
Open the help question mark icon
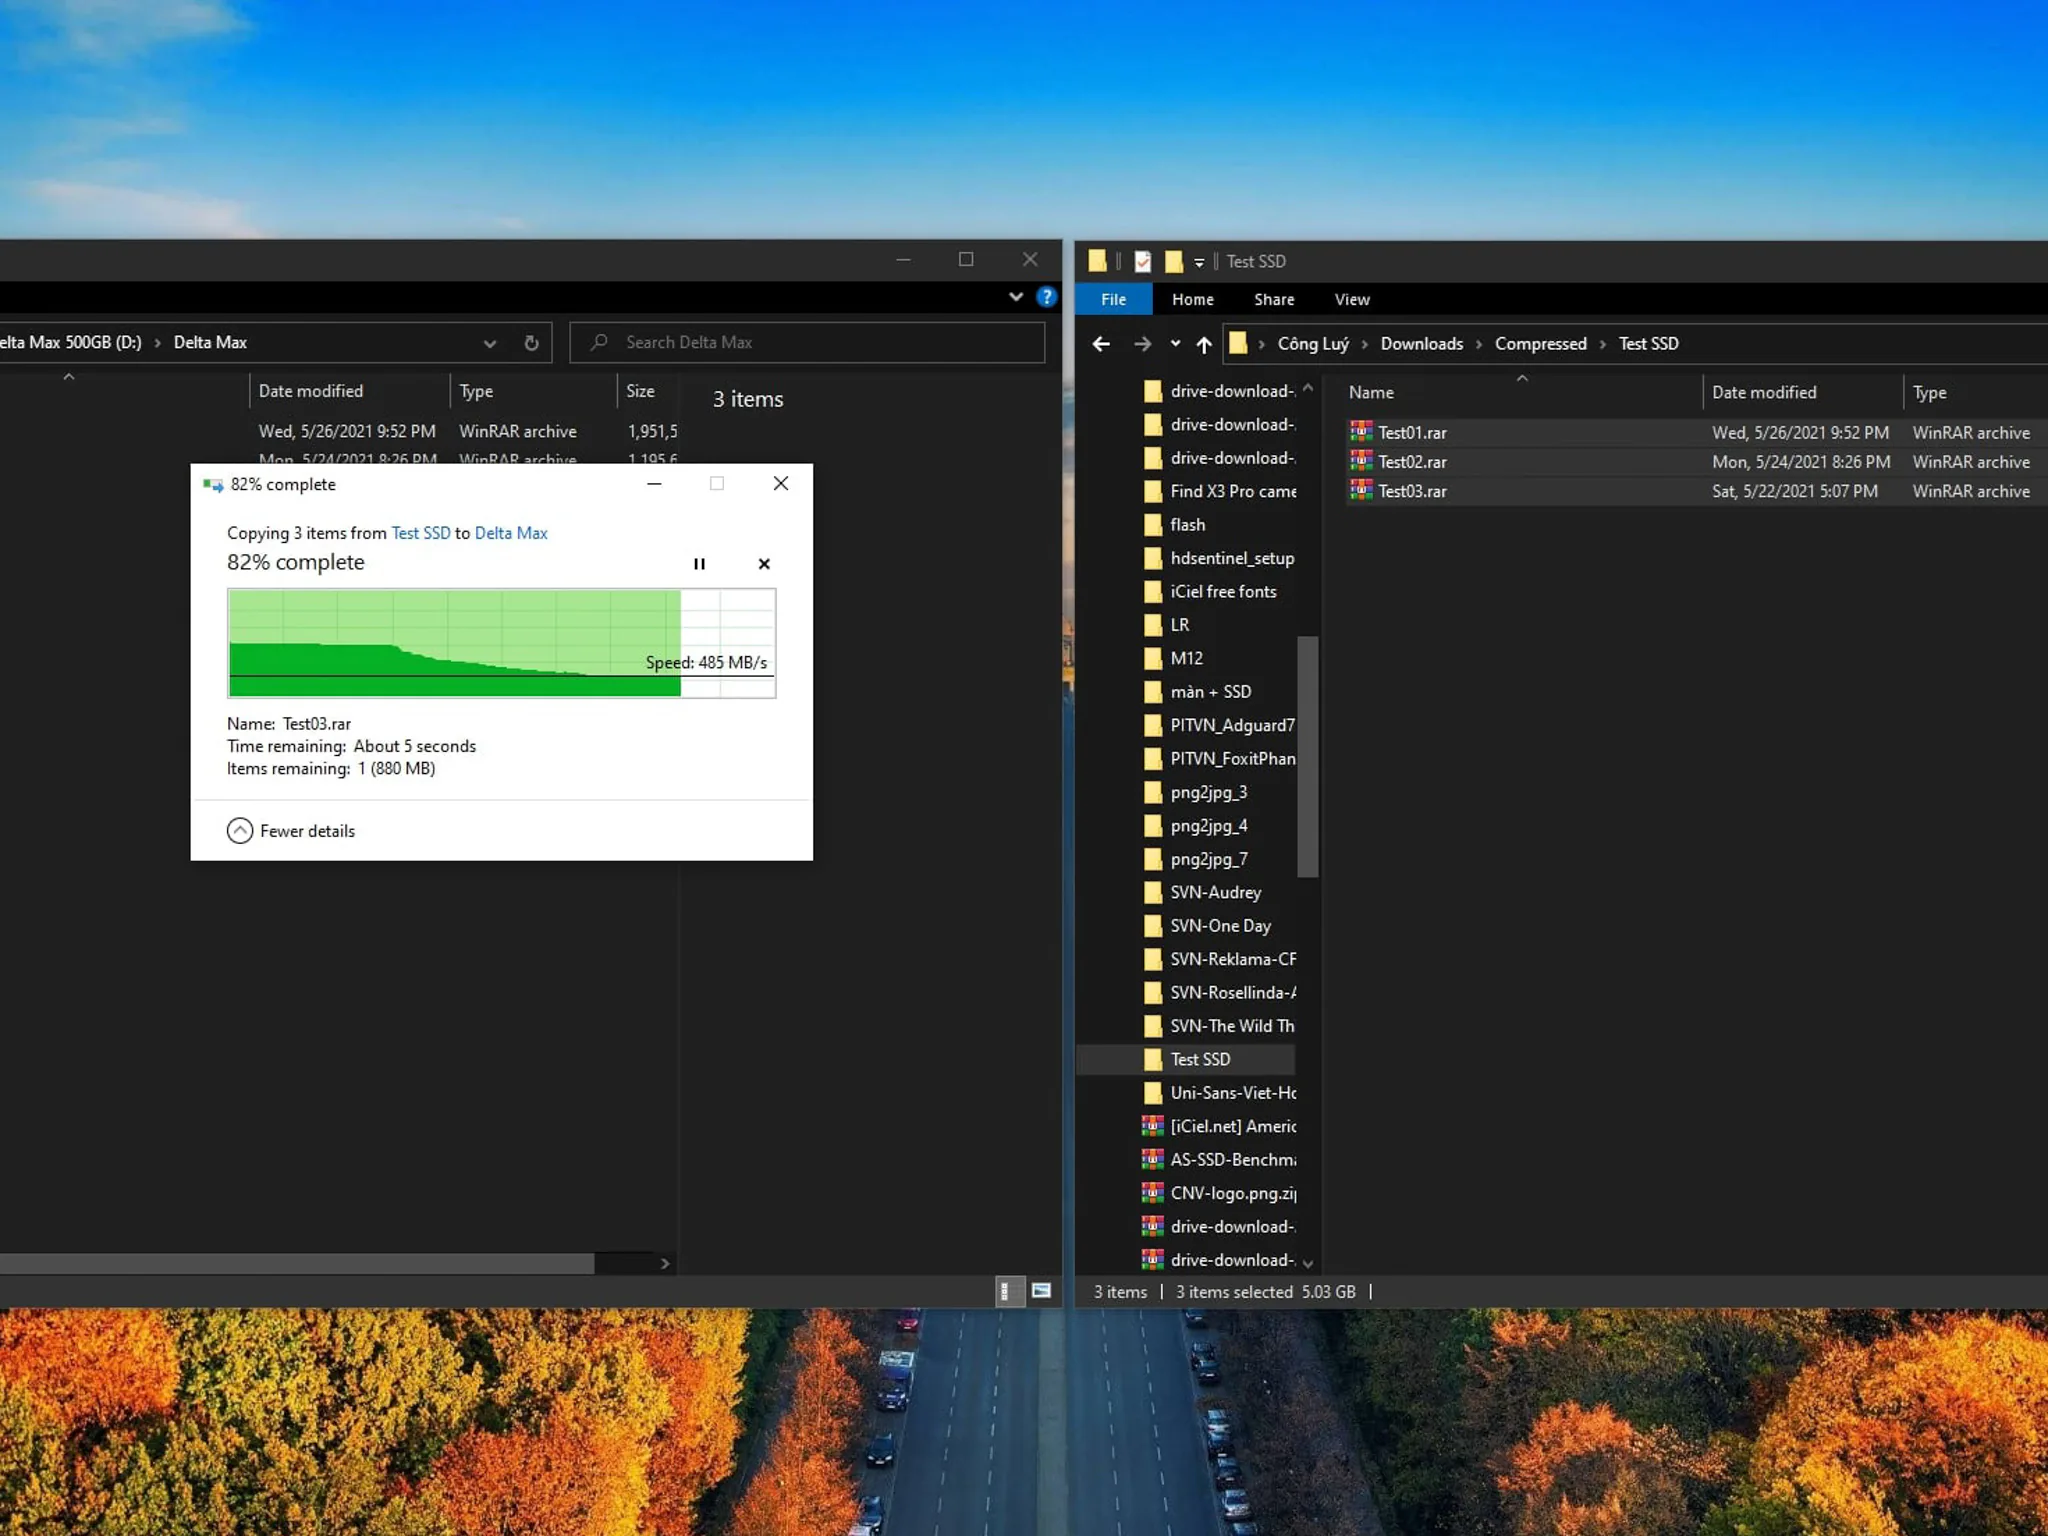[1046, 297]
